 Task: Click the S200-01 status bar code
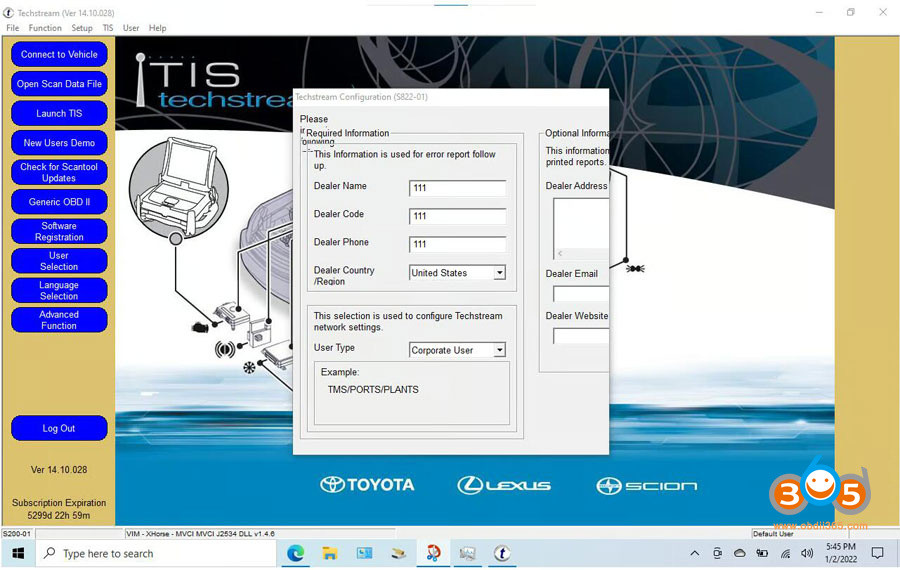coord(17,534)
